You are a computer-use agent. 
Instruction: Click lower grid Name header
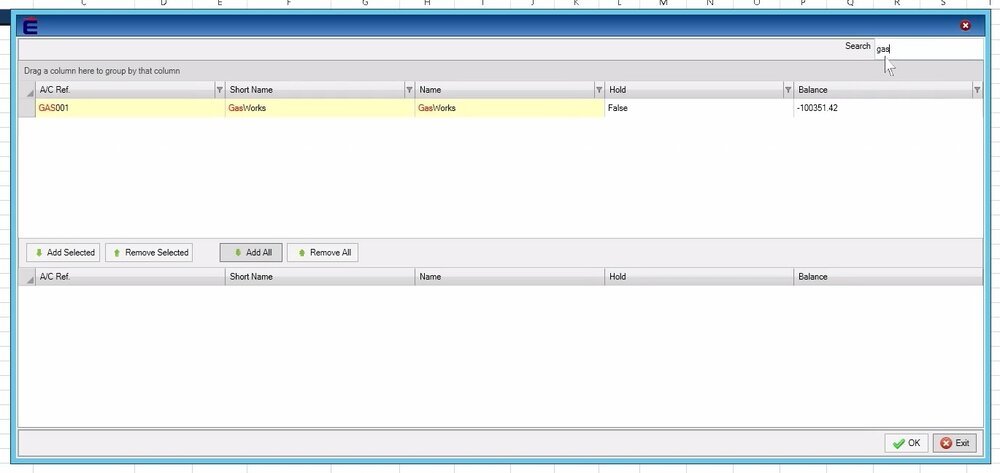(x=510, y=277)
